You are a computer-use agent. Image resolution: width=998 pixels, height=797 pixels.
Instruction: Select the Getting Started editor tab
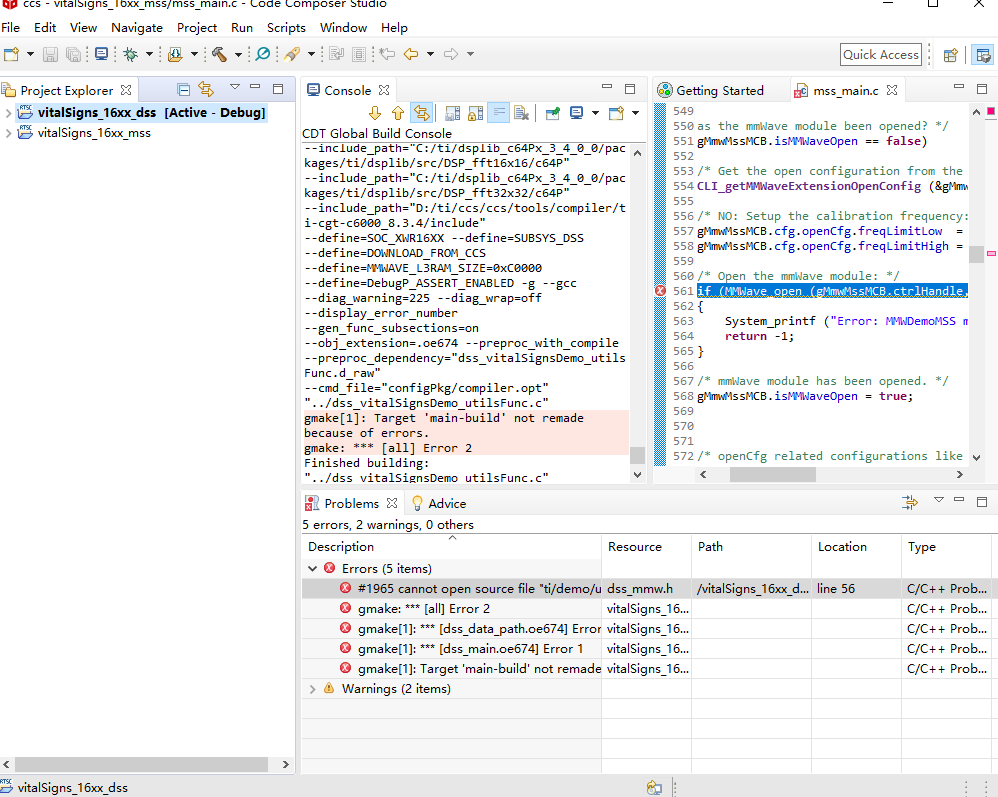[x=718, y=90]
